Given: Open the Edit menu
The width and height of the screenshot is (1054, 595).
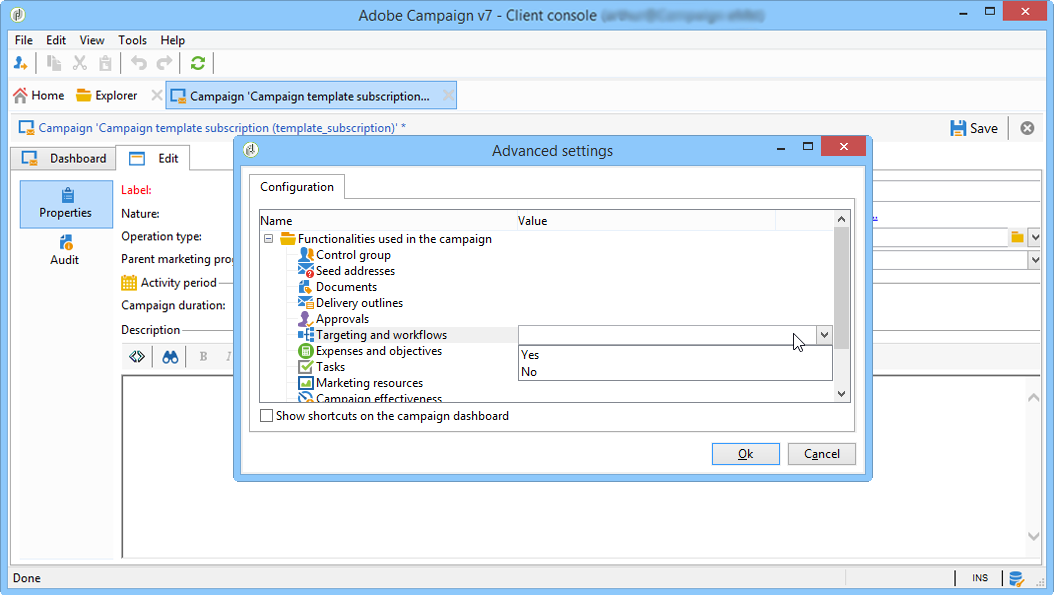Looking at the screenshot, I should pos(56,40).
